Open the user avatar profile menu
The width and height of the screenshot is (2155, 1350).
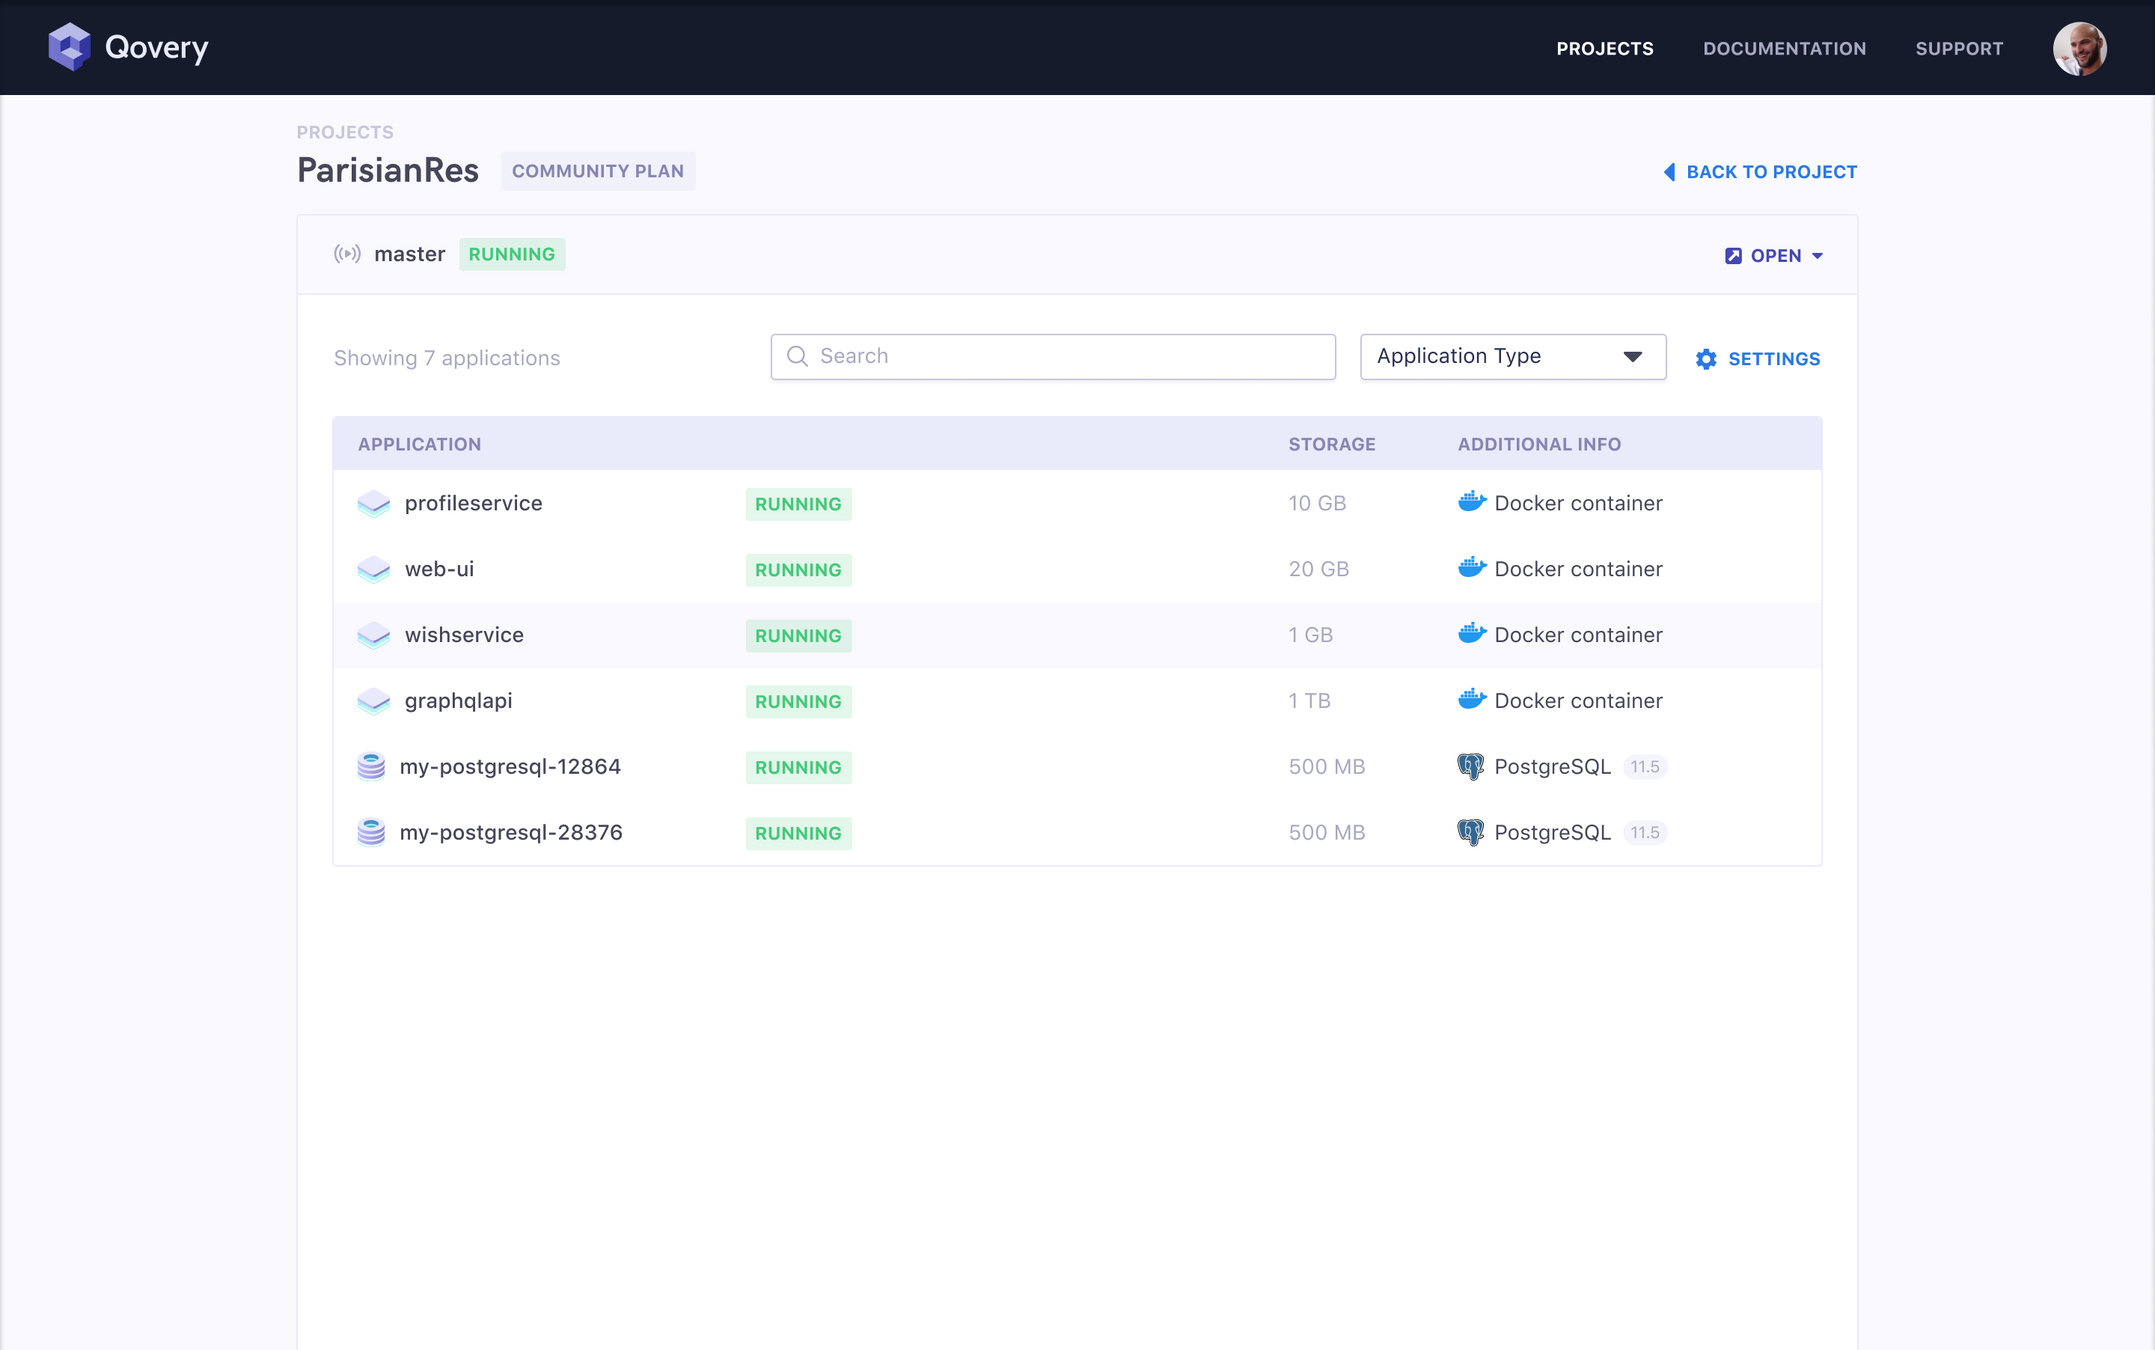[2079, 48]
